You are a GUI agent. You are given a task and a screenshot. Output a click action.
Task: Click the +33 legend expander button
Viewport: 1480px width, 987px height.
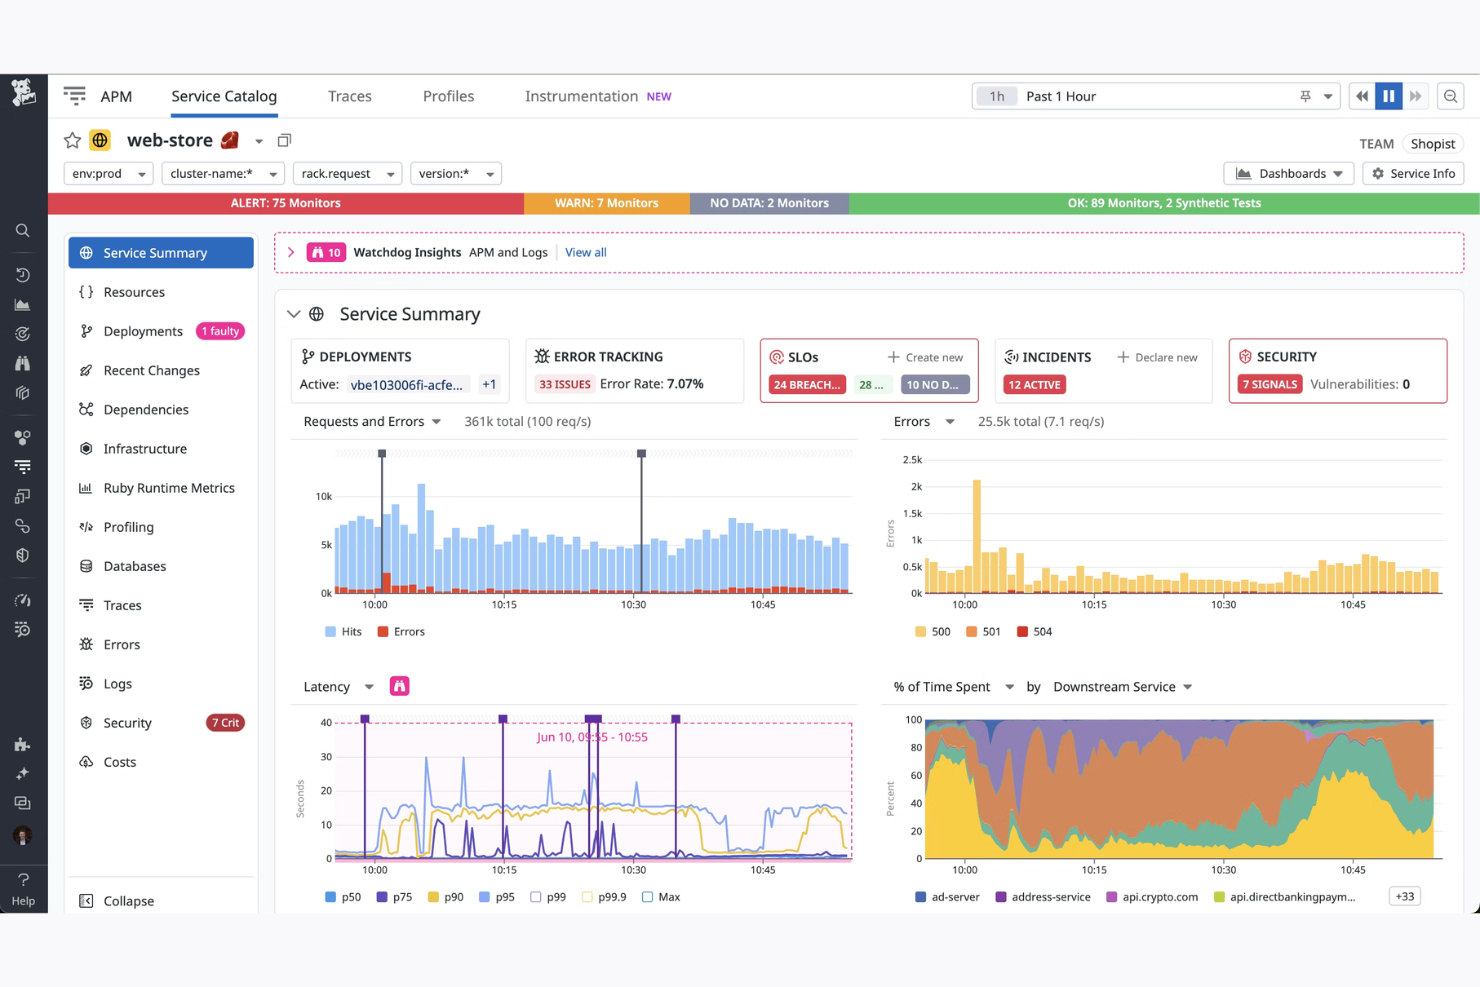coord(1403,896)
